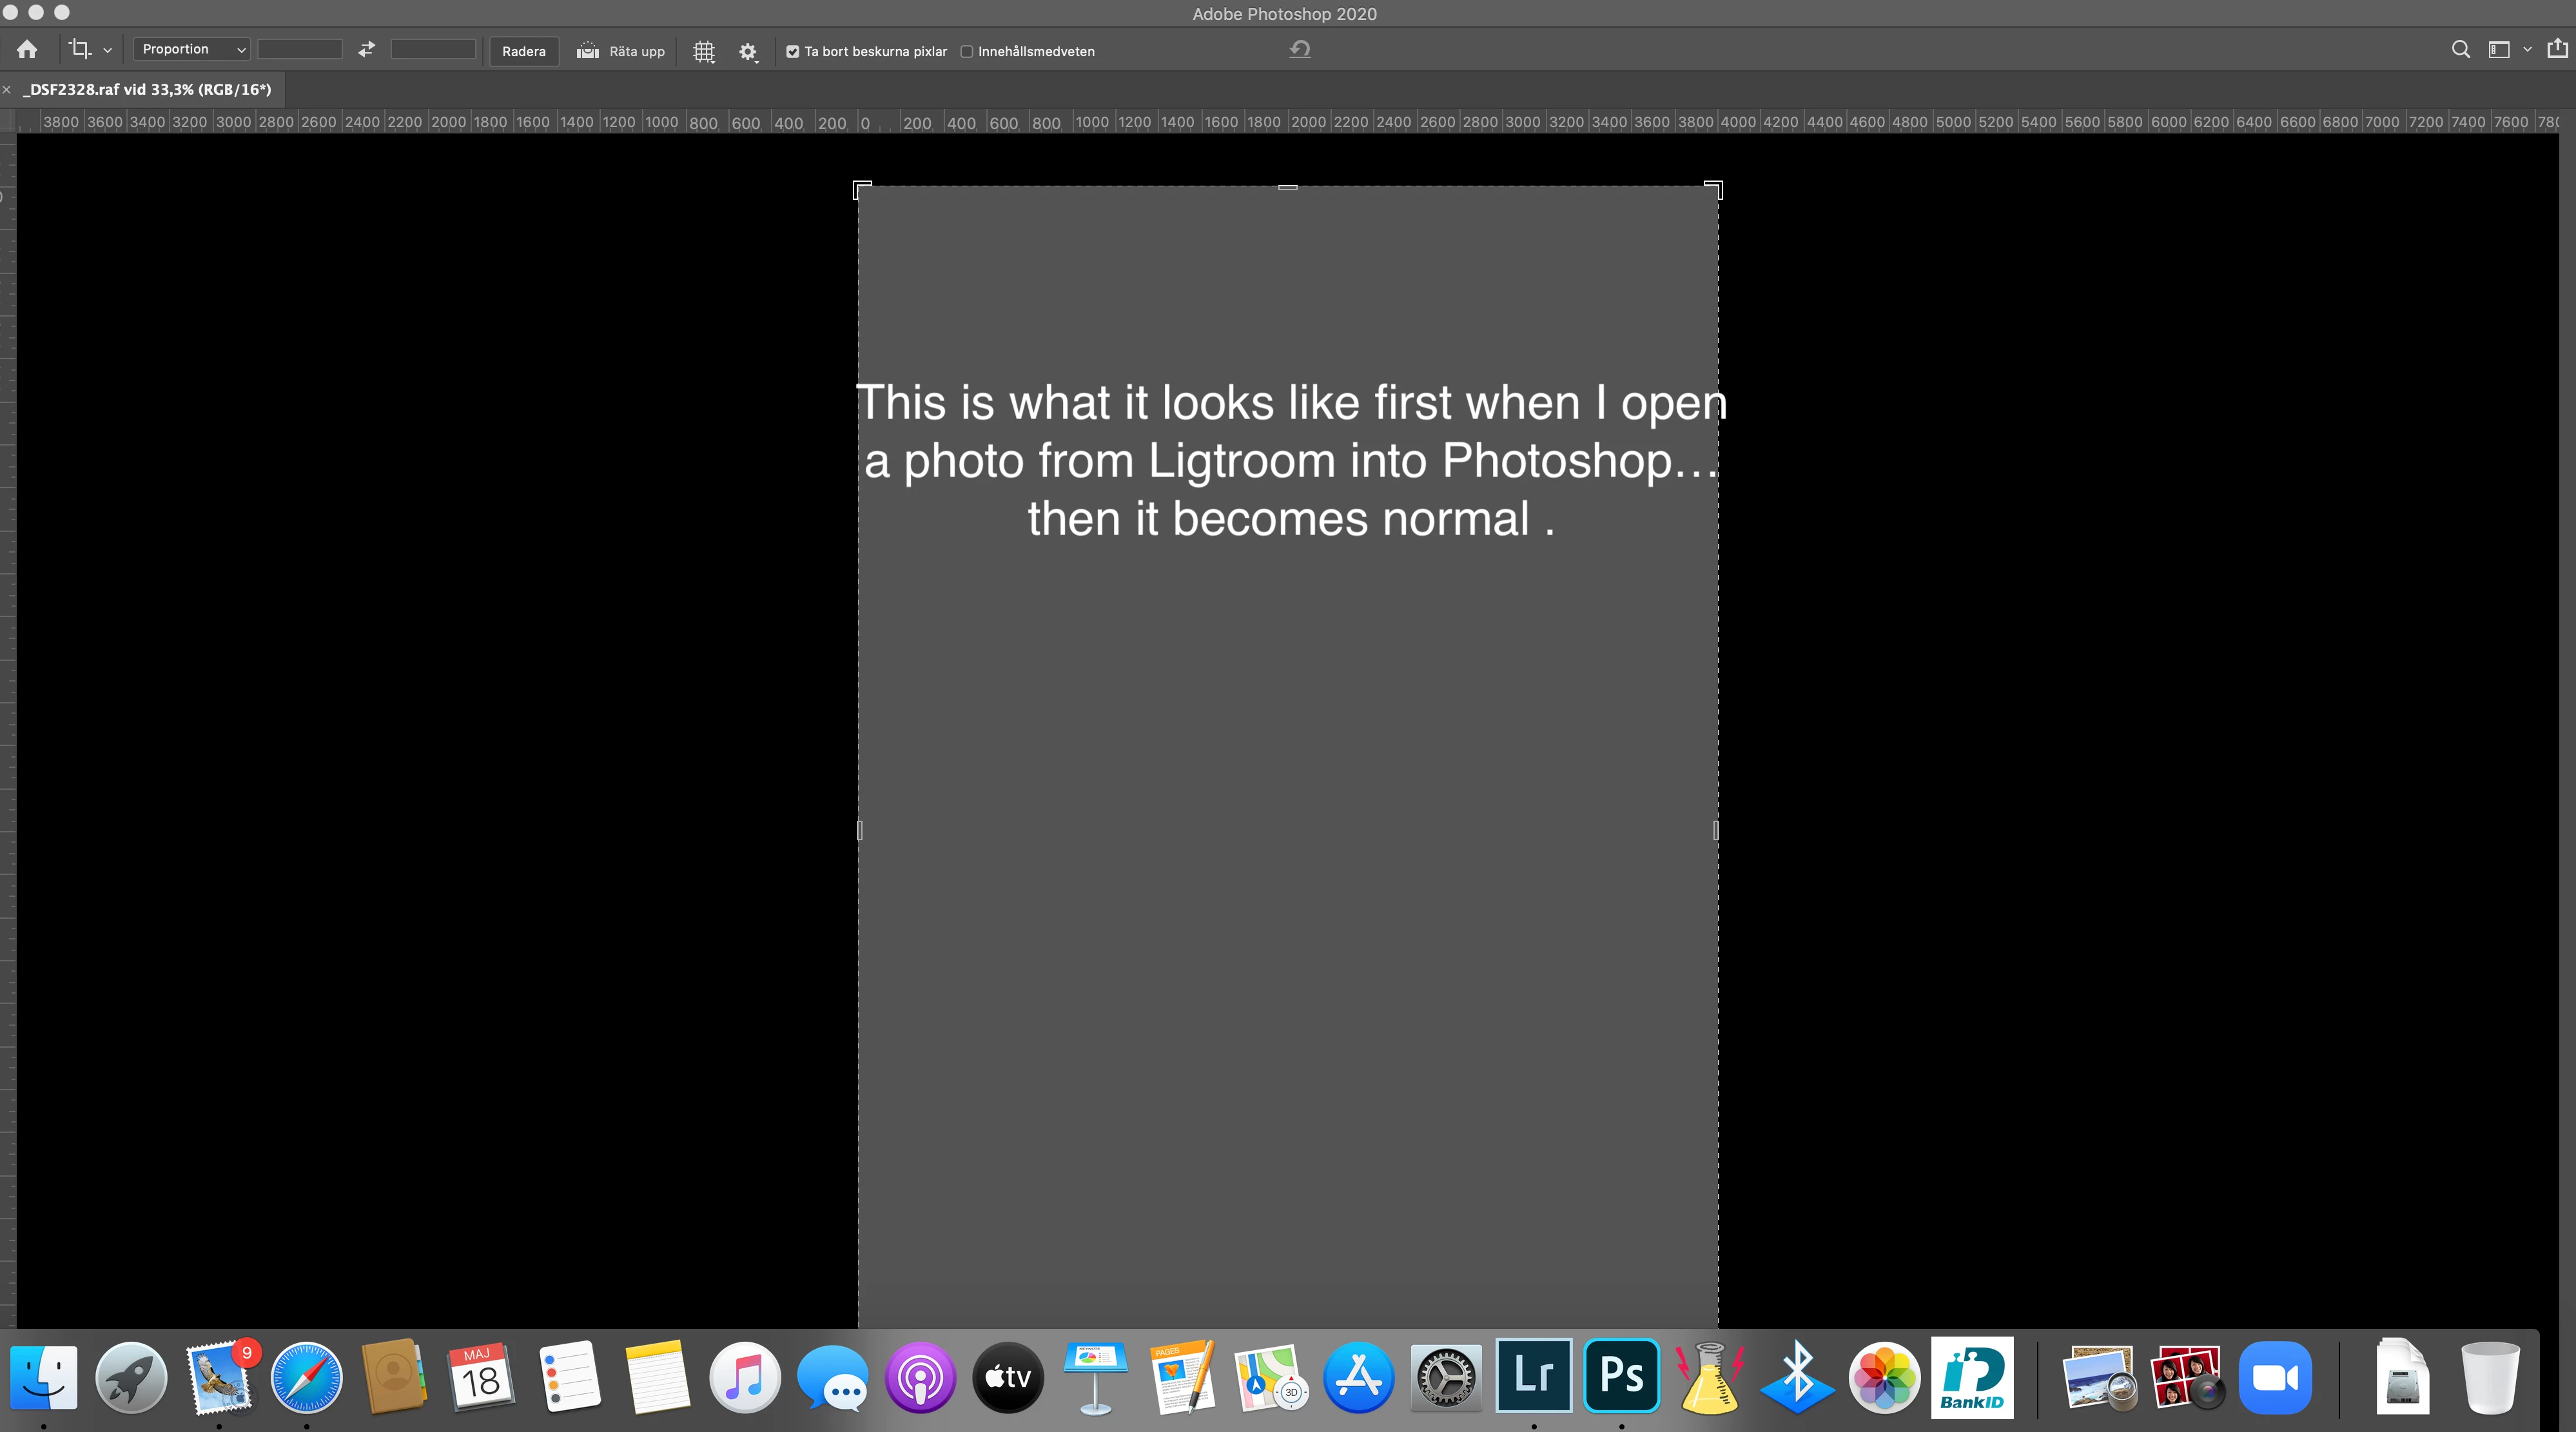Uncheck Ta bort beskurna pixlar
This screenshot has height=1432, width=2576.
point(793,52)
